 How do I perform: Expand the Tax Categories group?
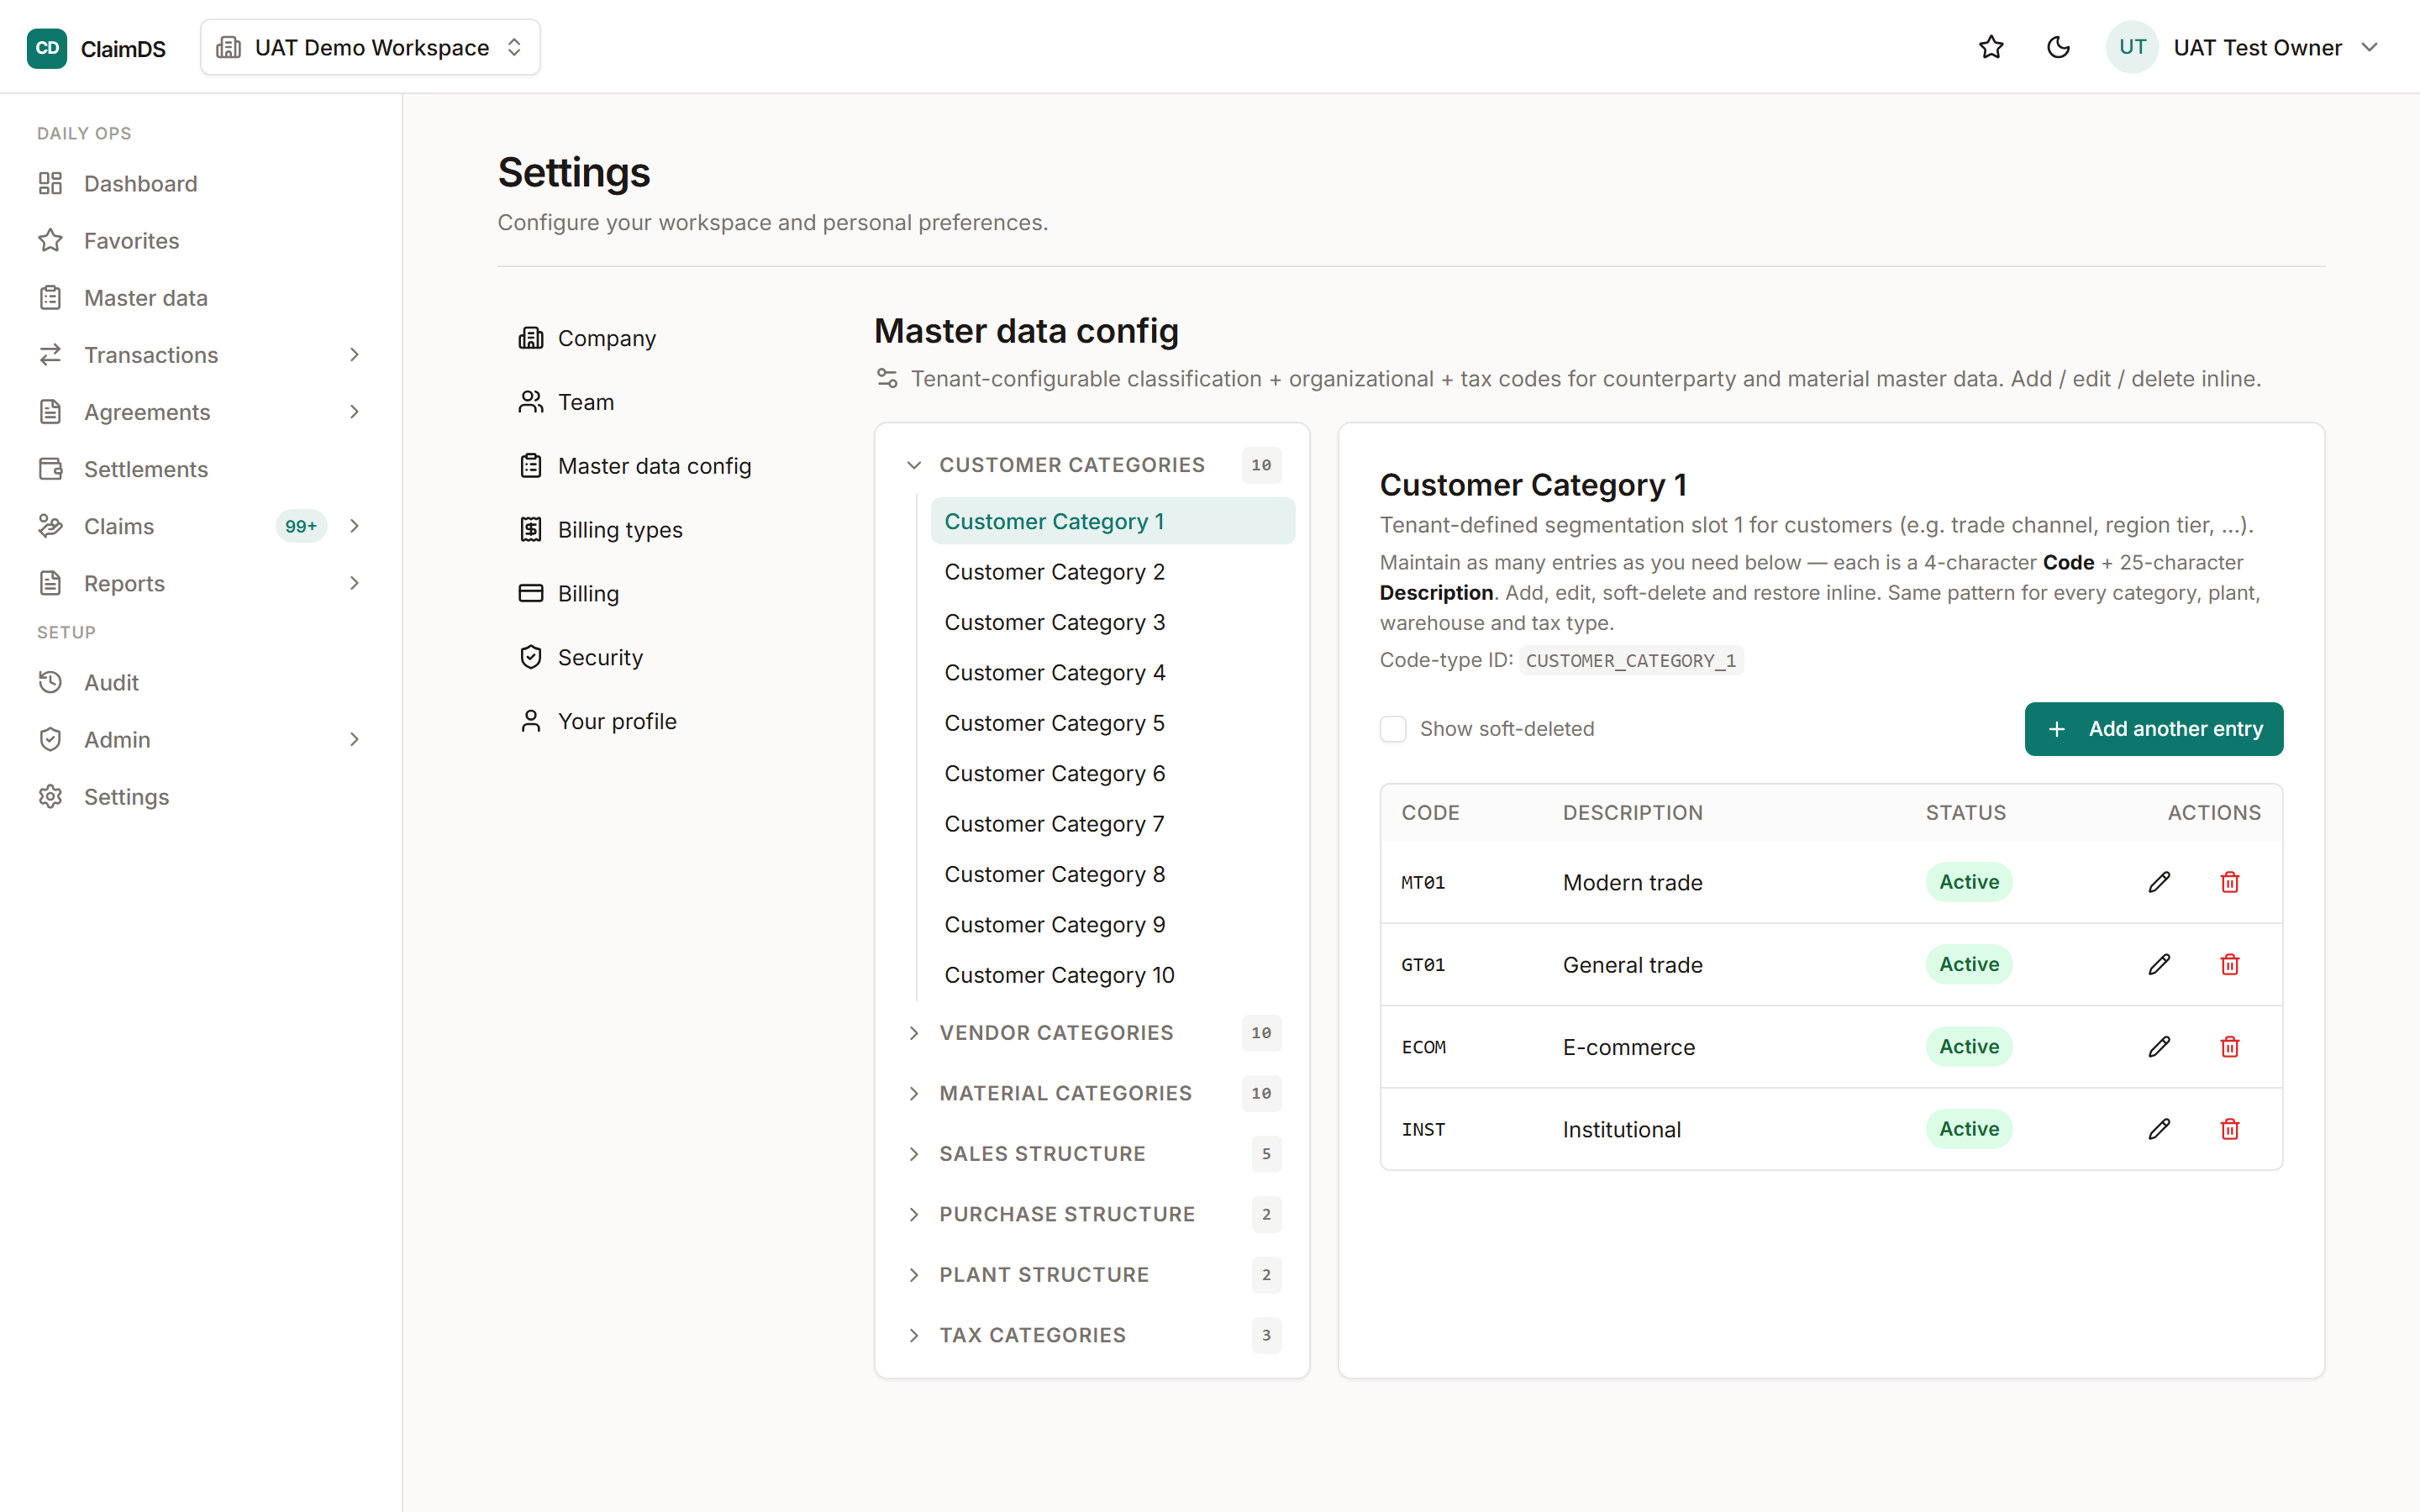click(x=1092, y=1335)
